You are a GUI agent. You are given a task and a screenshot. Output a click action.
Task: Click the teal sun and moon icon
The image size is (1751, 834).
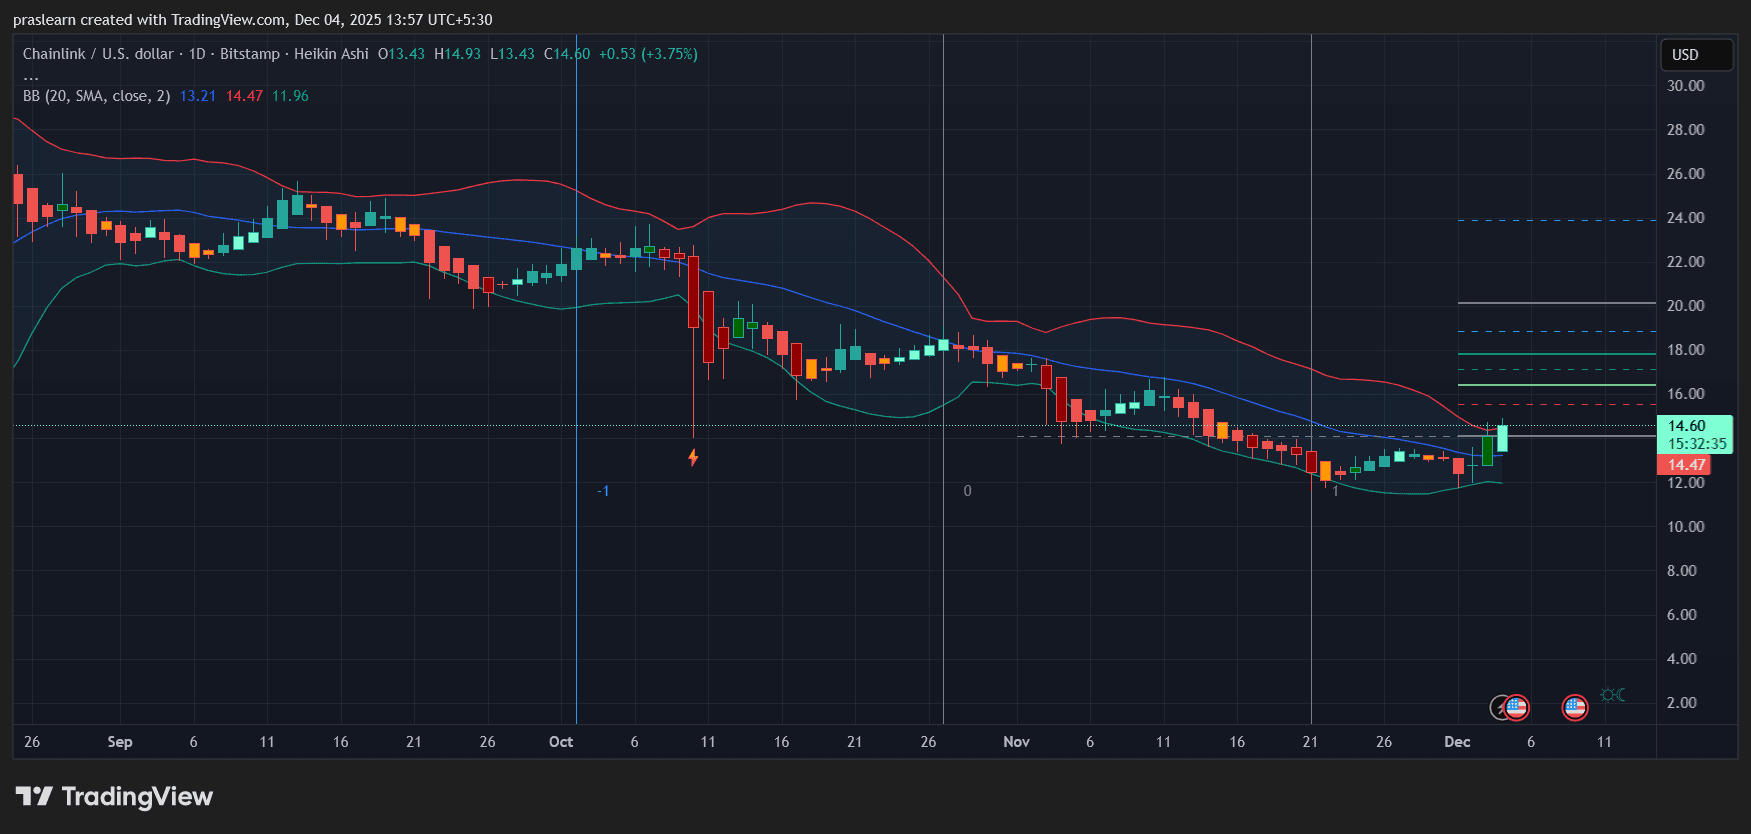[x=1612, y=695]
